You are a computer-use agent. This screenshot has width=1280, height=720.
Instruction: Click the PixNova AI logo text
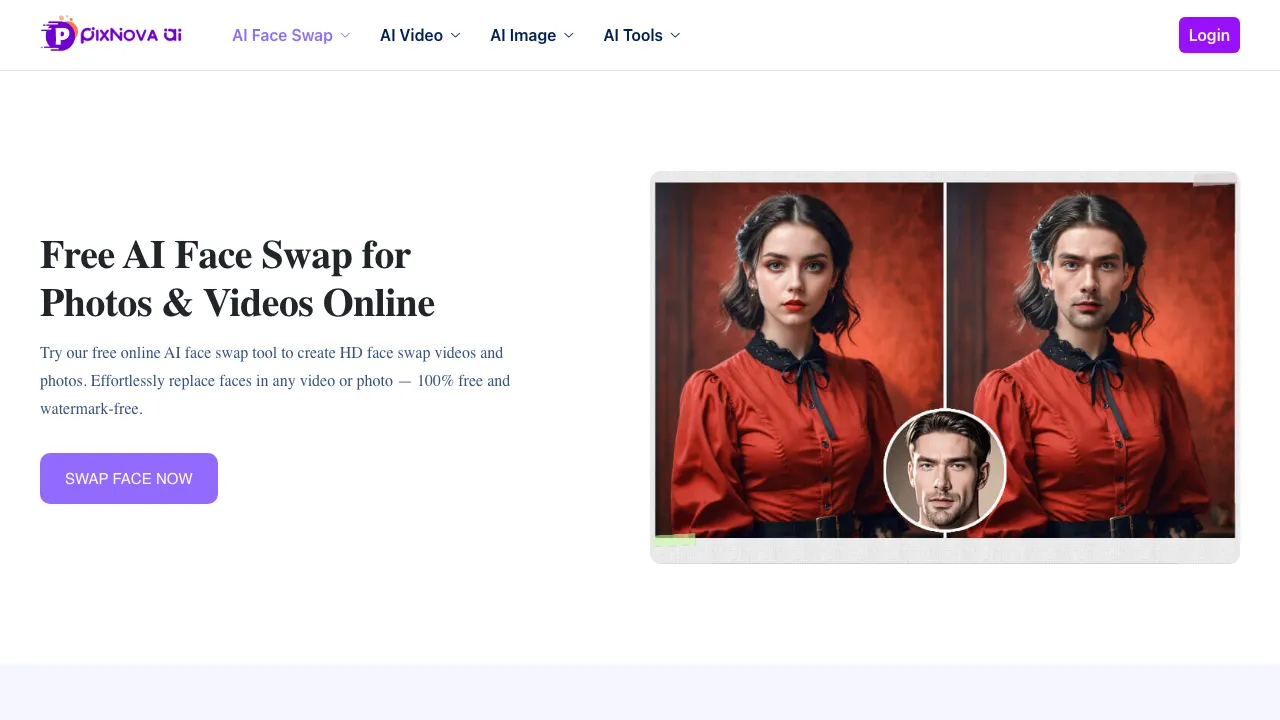(x=130, y=35)
